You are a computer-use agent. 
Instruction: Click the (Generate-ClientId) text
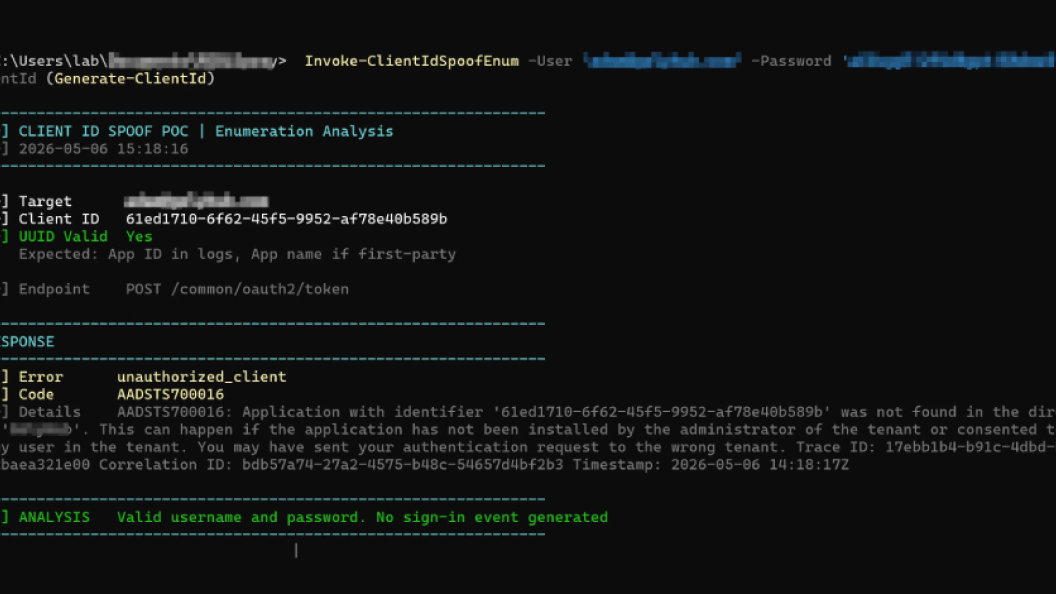click(130, 79)
